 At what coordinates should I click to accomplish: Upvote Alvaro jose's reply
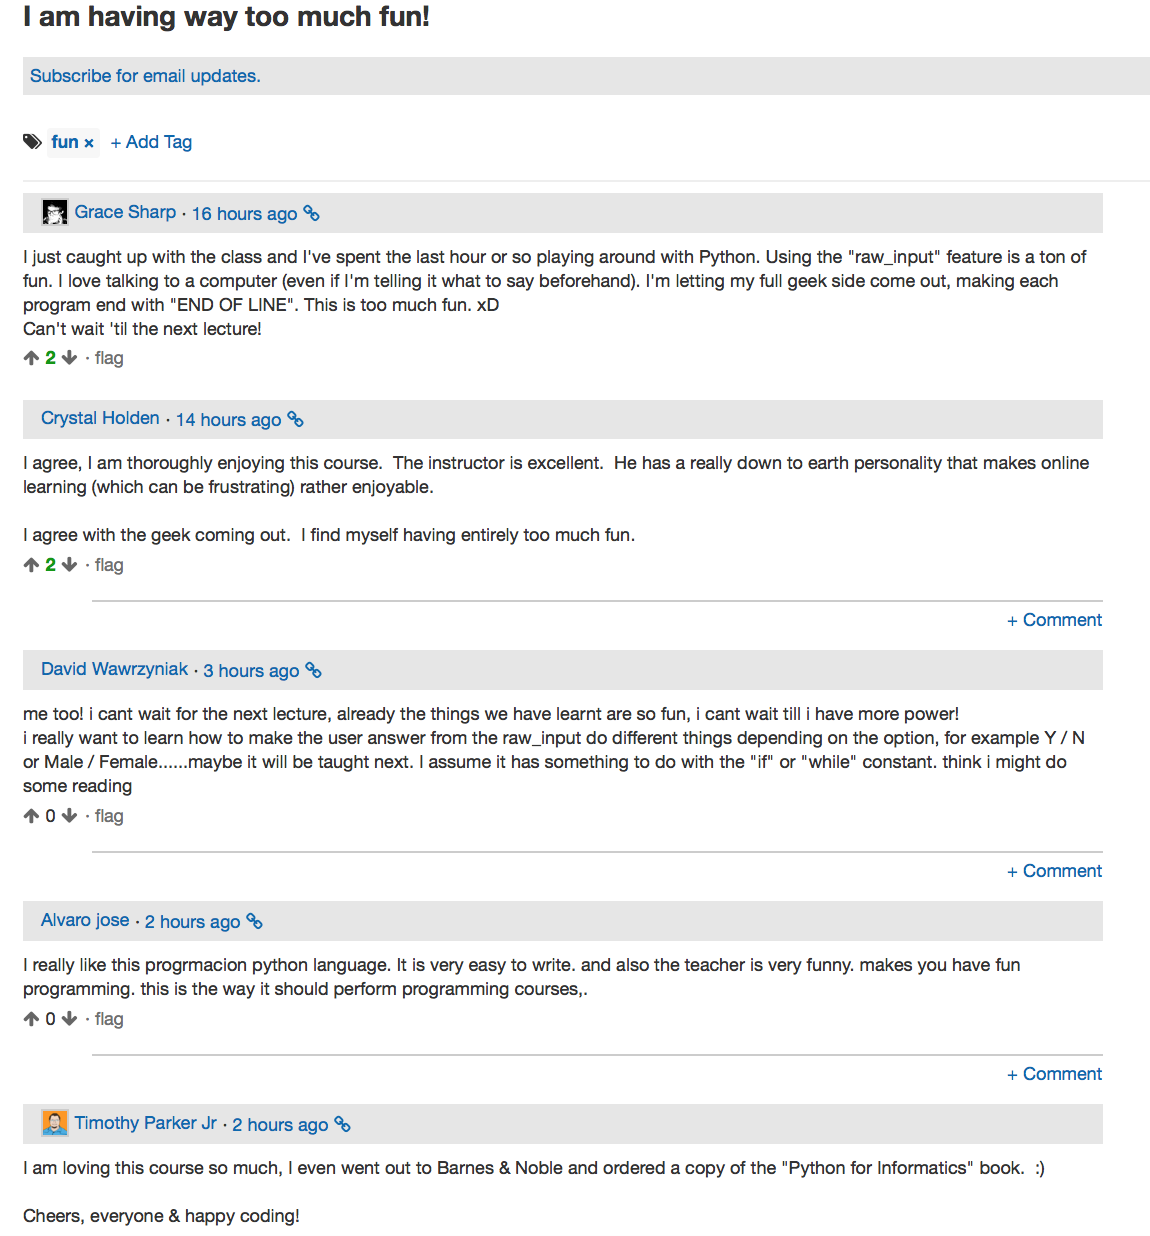[x=31, y=1019]
